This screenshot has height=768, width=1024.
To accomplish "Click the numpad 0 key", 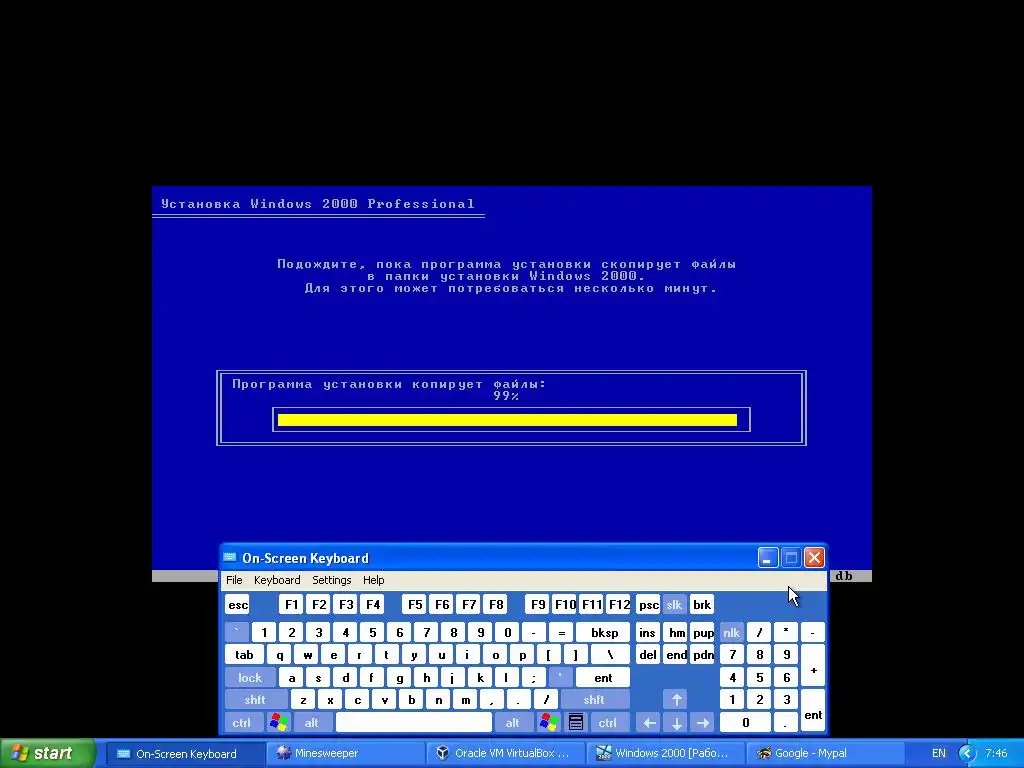I will pyautogui.click(x=745, y=722).
